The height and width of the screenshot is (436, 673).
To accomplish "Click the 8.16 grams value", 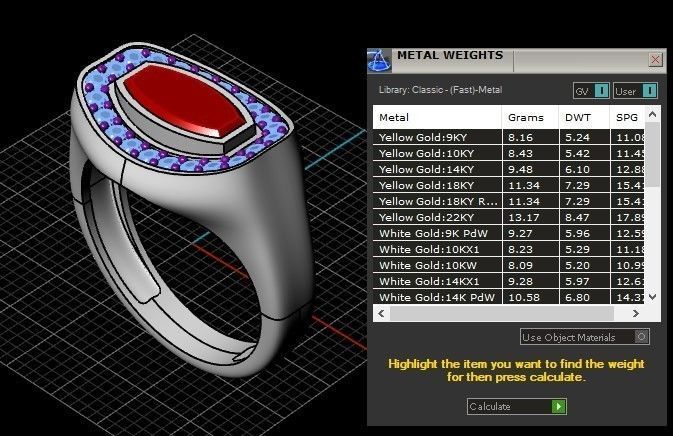I will point(520,137).
